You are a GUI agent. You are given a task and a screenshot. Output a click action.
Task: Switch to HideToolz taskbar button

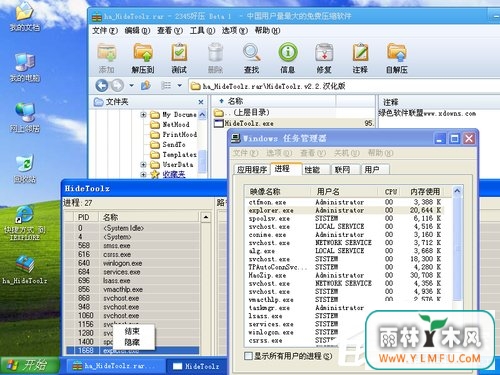[197, 366]
